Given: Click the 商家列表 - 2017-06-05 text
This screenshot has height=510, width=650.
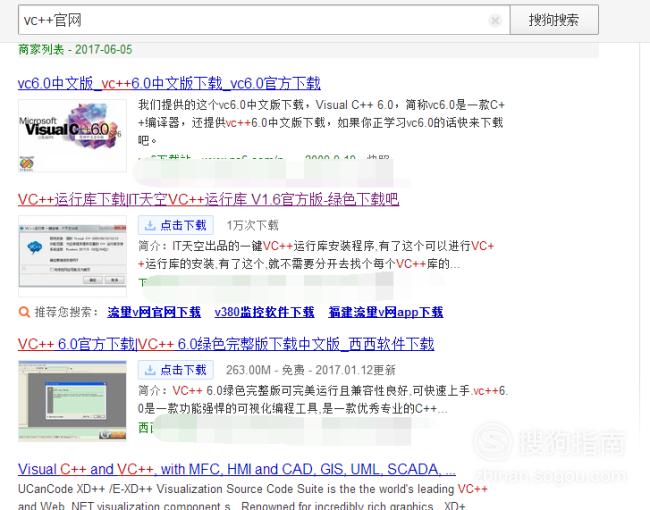Looking at the screenshot, I should [x=75, y=49].
